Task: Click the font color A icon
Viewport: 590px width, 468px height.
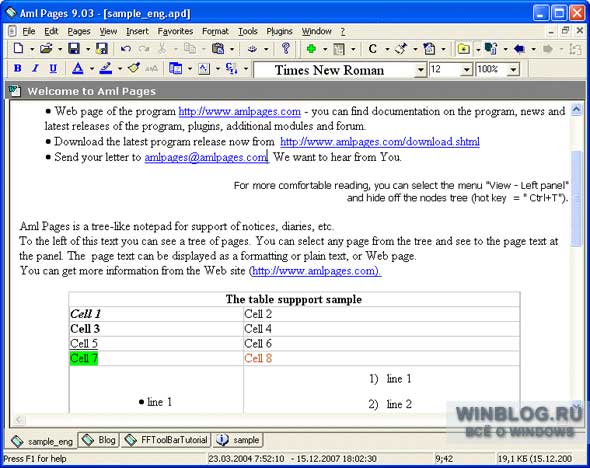Action: pos(78,68)
